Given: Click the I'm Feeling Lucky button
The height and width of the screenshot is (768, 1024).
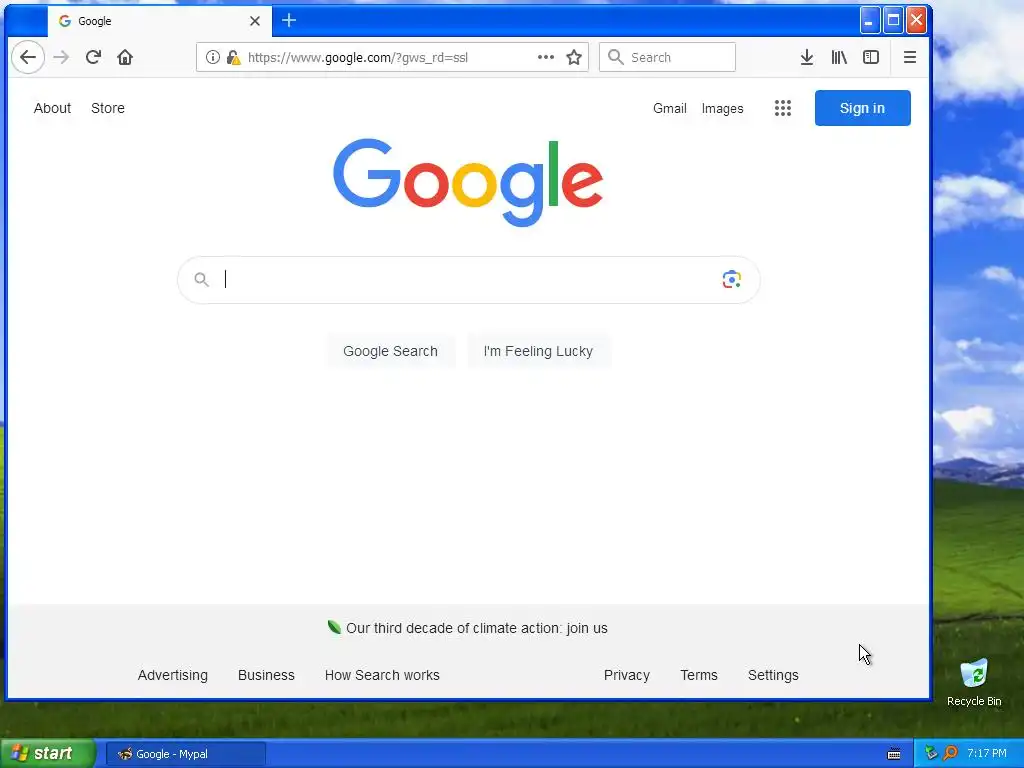Looking at the screenshot, I should [538, 351].
